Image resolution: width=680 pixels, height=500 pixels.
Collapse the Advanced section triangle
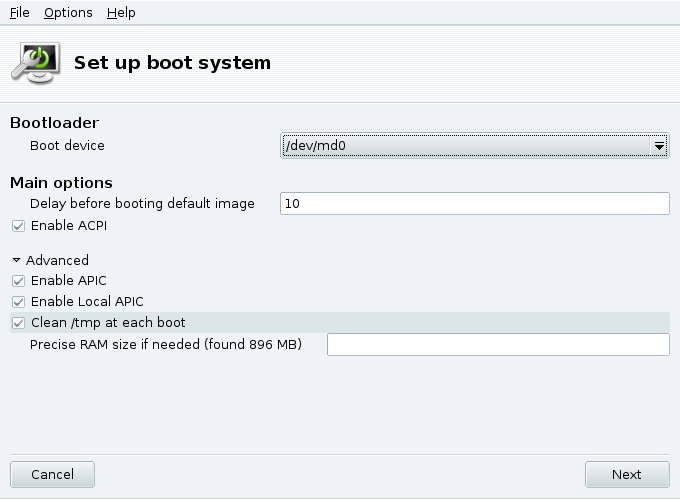(x=16, y=260)
